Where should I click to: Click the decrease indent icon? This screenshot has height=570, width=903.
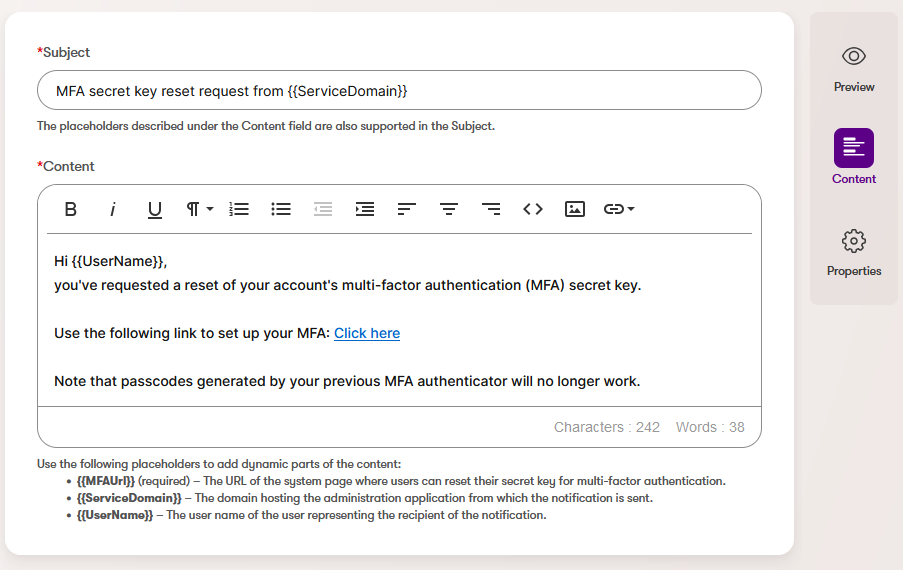[323, 209]
